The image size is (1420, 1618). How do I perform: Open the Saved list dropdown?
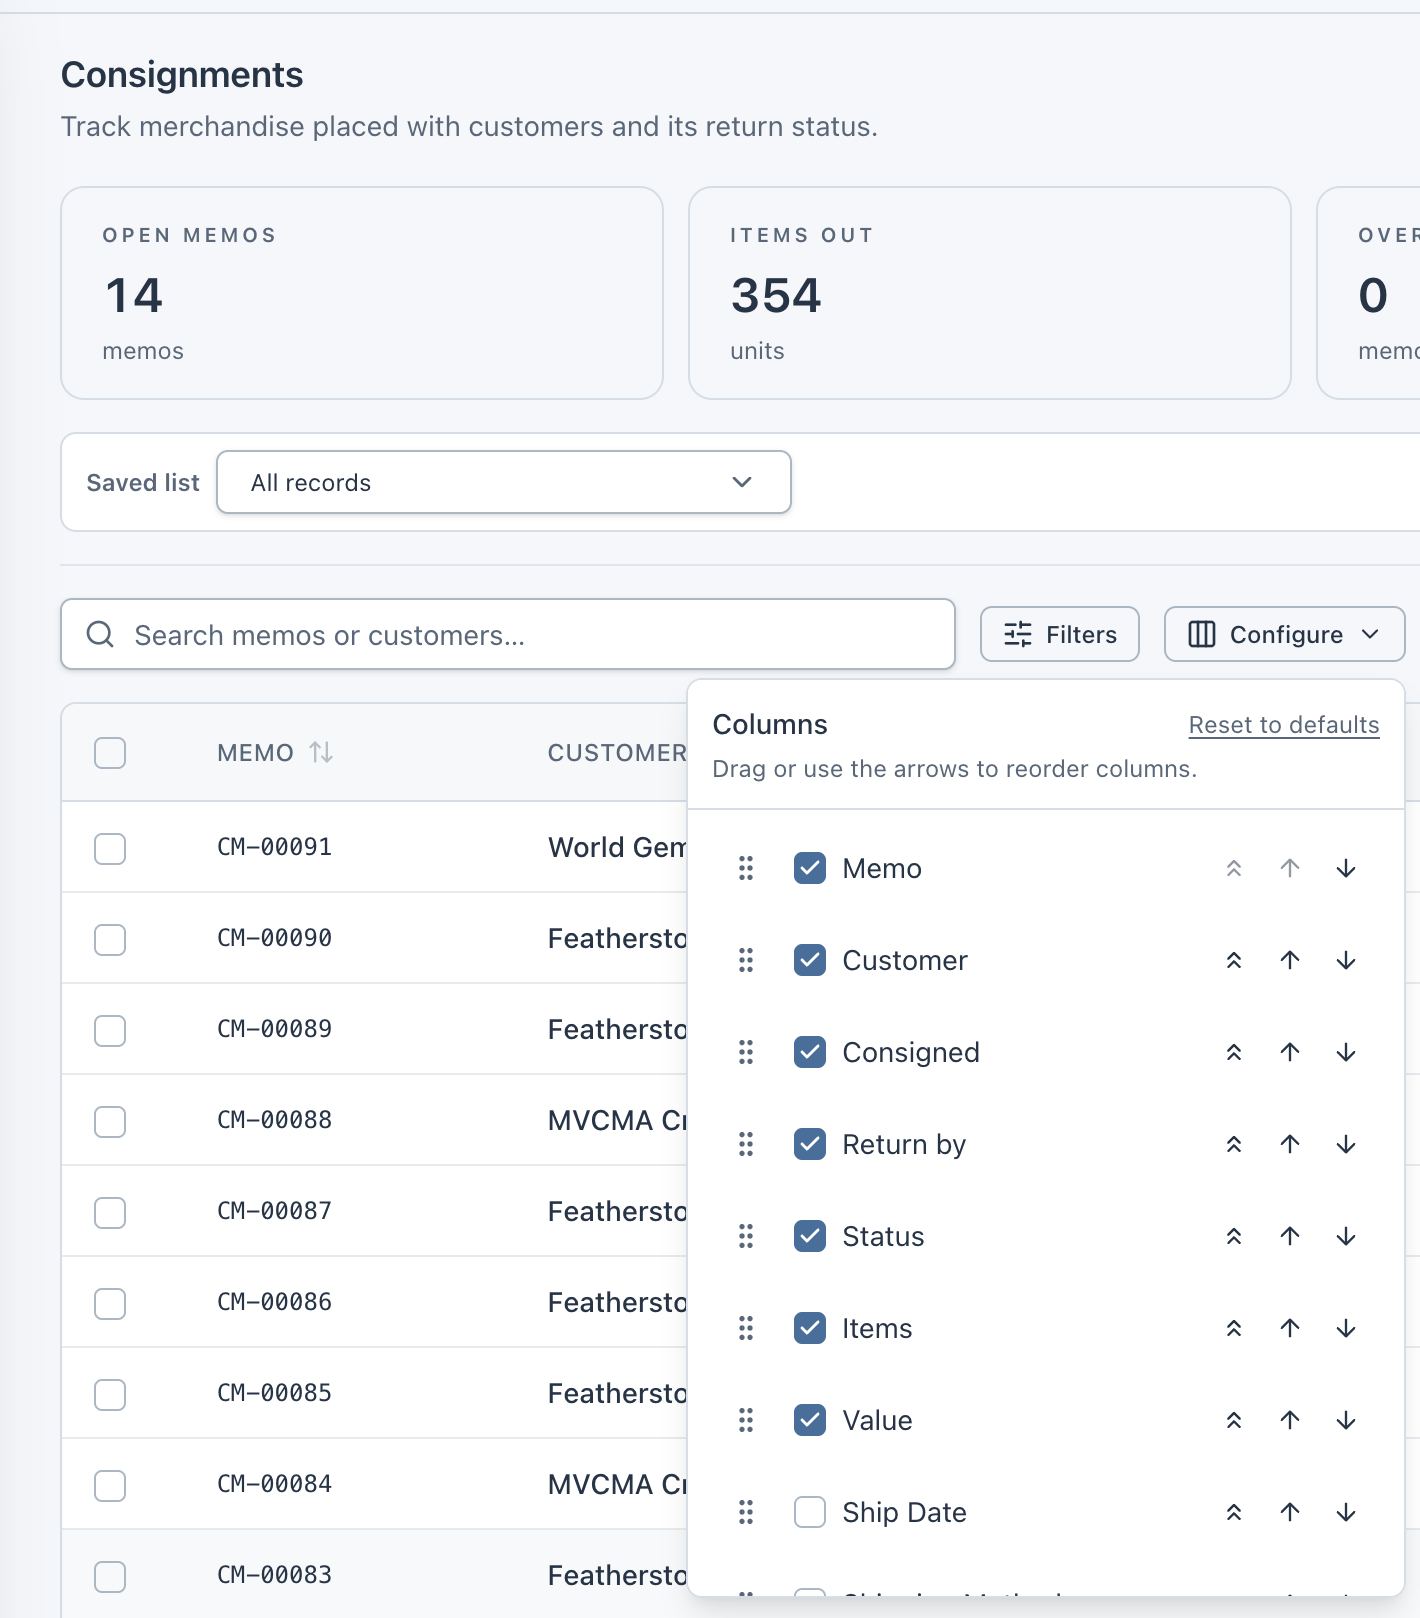(x=504, y=482)
